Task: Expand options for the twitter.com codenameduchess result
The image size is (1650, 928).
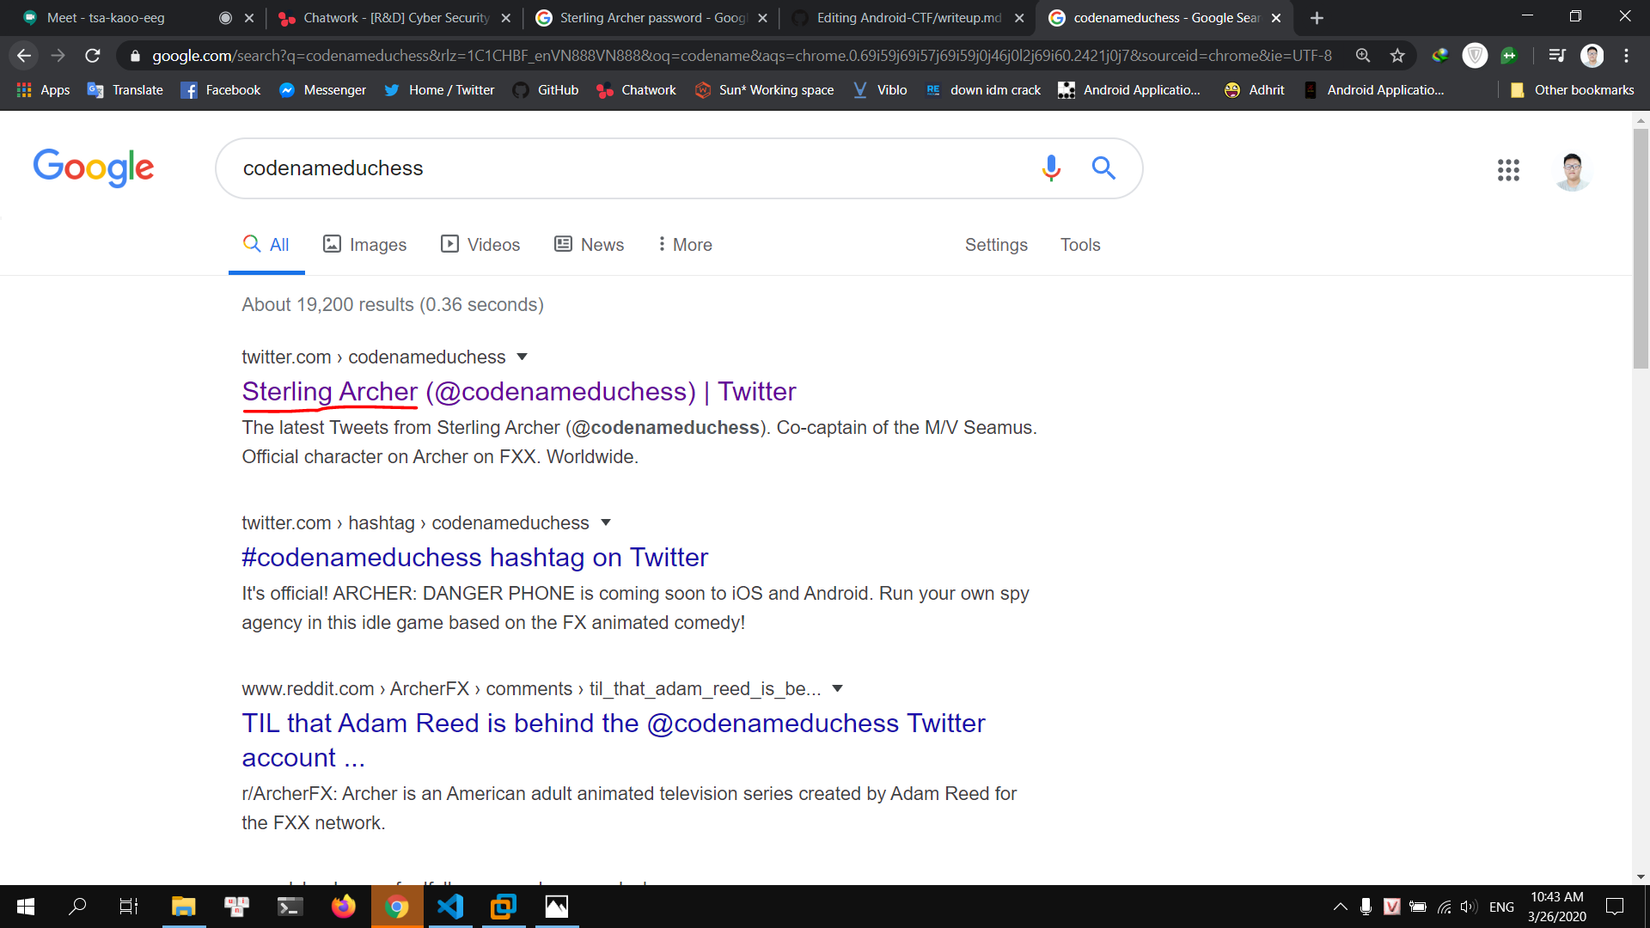Action: click(522, 357)
